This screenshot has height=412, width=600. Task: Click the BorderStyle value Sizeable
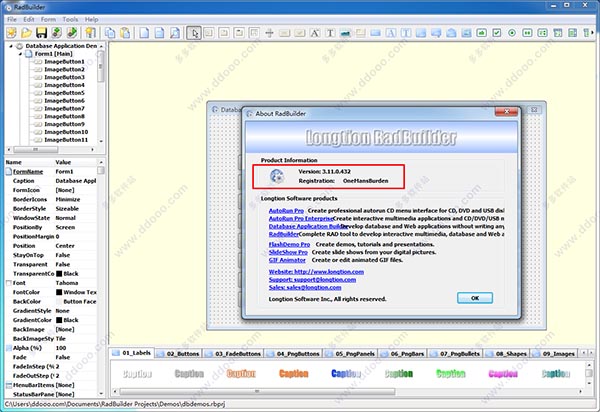[x=67, y=209]
